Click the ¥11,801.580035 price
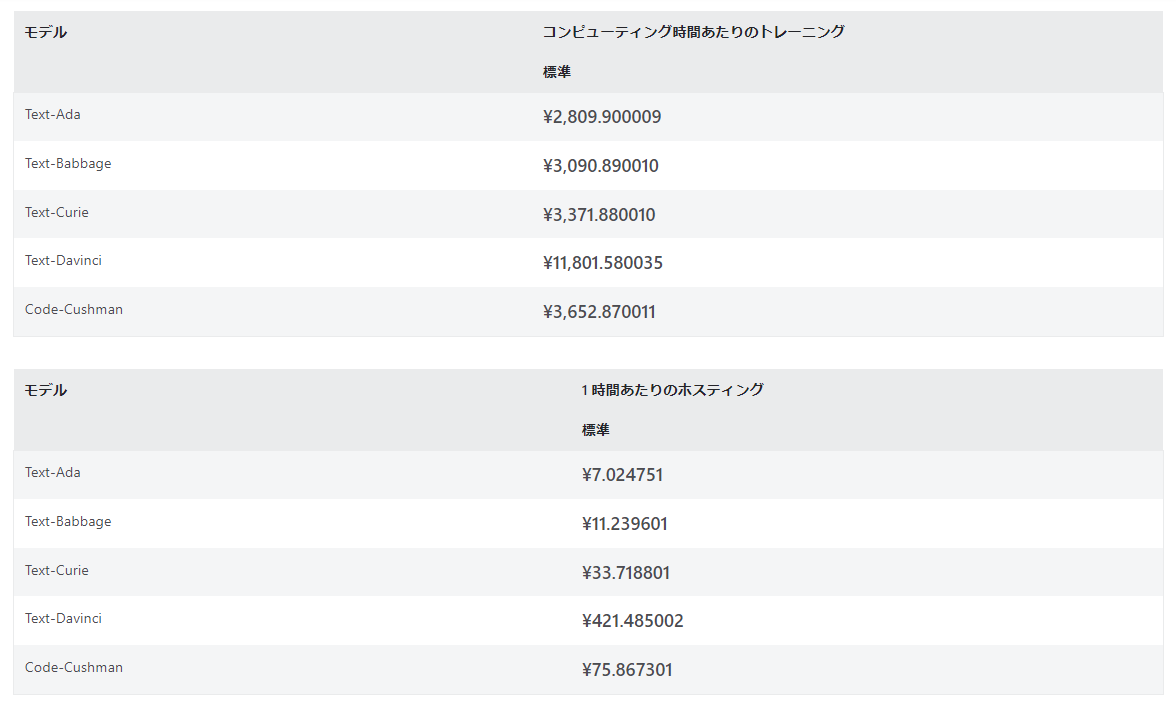Screen dimensions: 1176x711 [603, 263]
